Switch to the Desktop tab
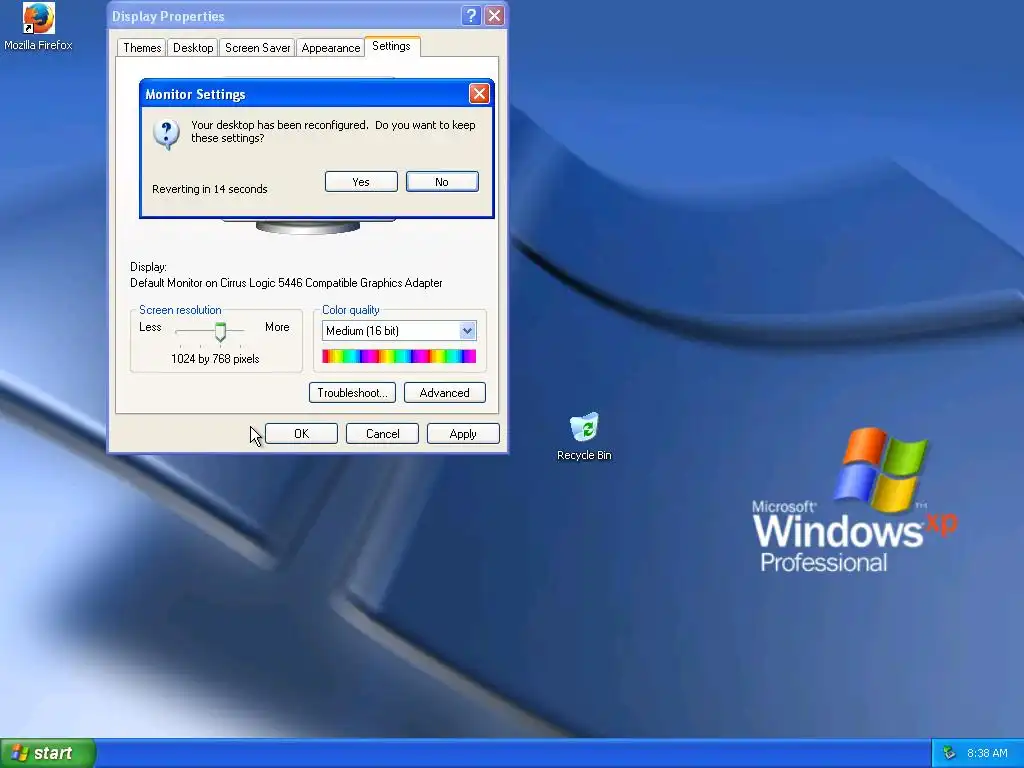The height and width of the screenshot is (768, 1024). point(193,48)
